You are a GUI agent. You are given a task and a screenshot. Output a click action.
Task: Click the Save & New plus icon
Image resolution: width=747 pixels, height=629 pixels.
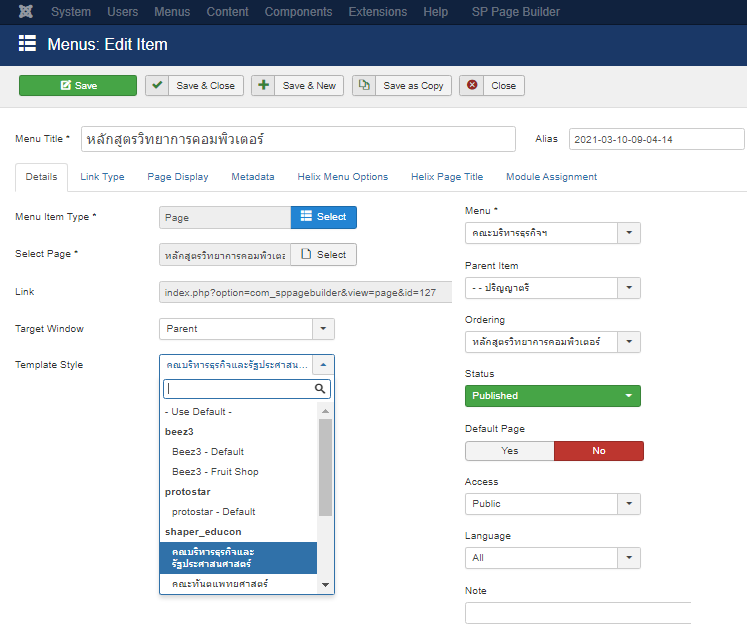pyautogui.click(x=264, y=86)
